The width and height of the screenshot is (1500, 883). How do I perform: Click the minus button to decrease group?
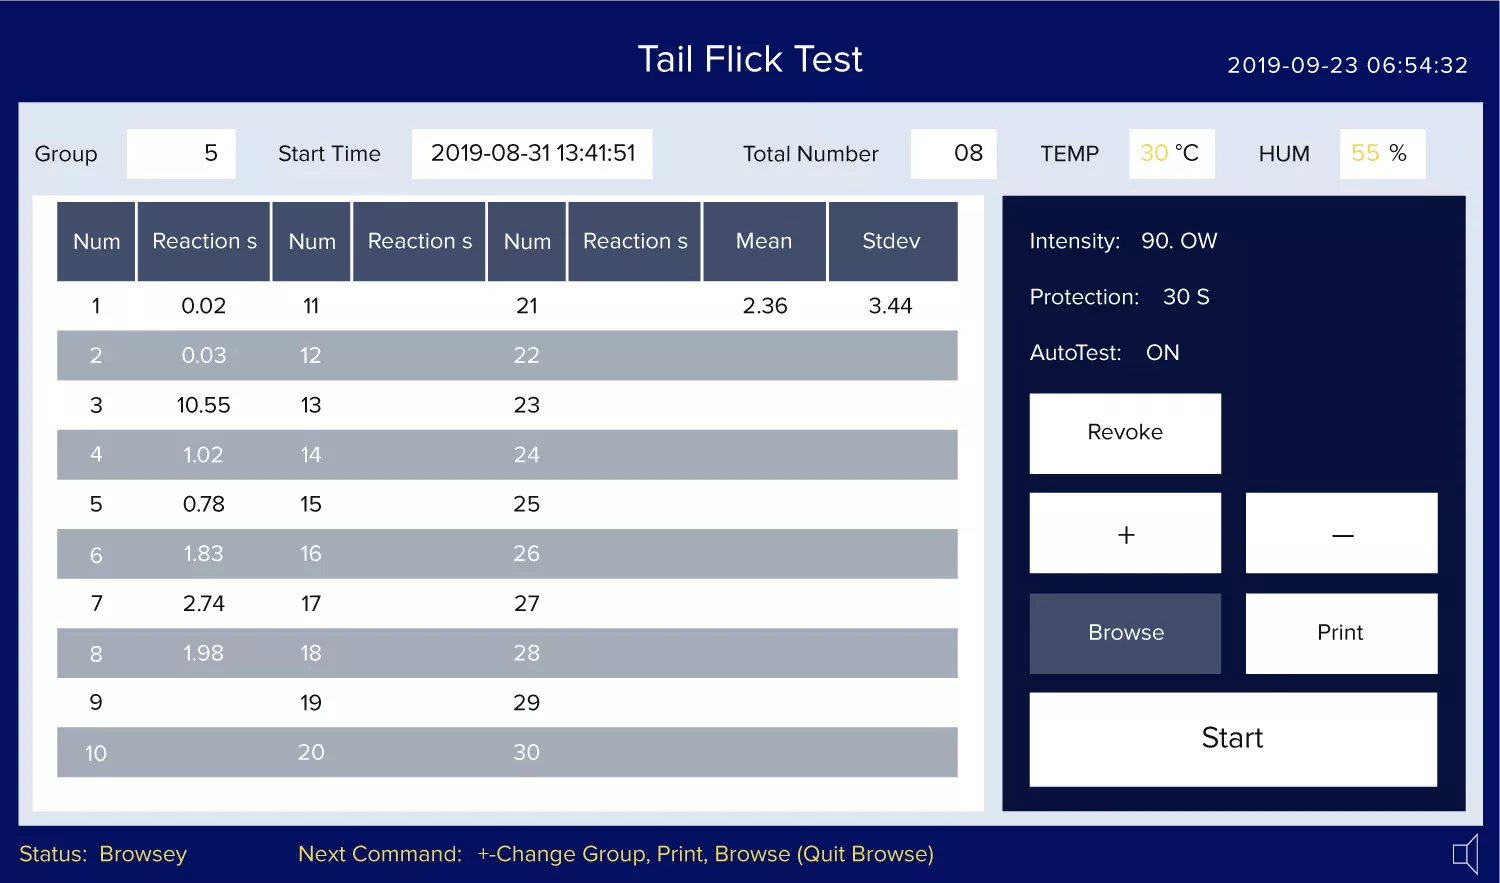coord(1341,533)
